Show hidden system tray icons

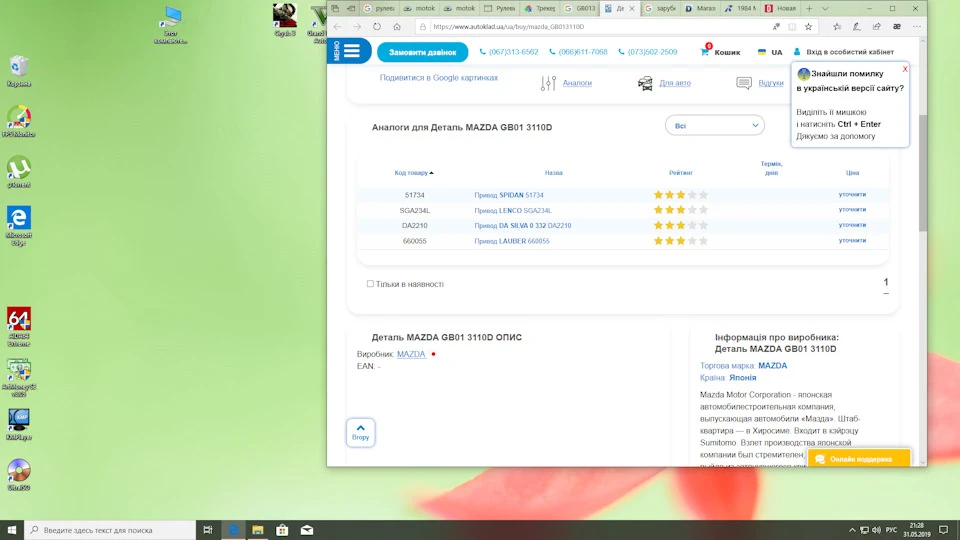[x=852, y=530]
